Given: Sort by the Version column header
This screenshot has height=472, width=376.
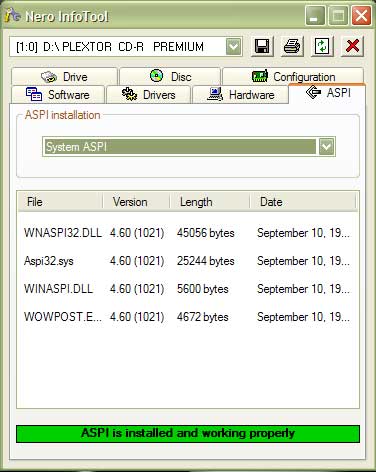Looking at the screenshot, I should coord(136,202).
